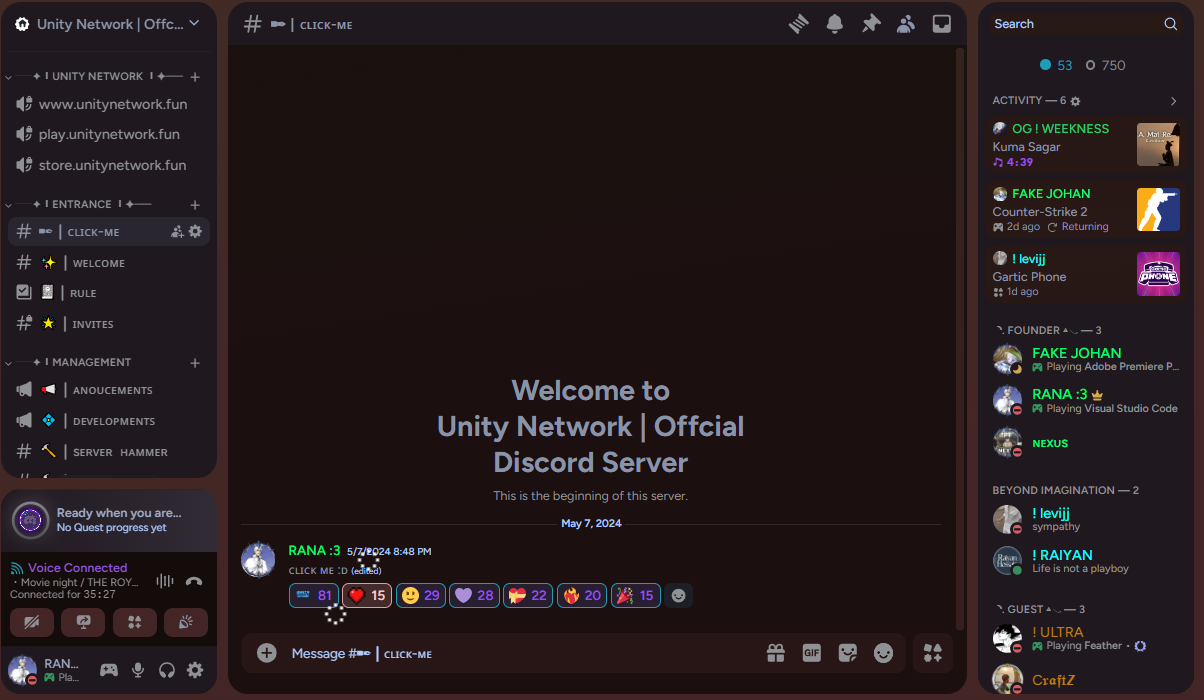Open the Threads icon in channel header
Image resolution: width=1204 pixels, height=700 pixels.
tap(798, 24)
